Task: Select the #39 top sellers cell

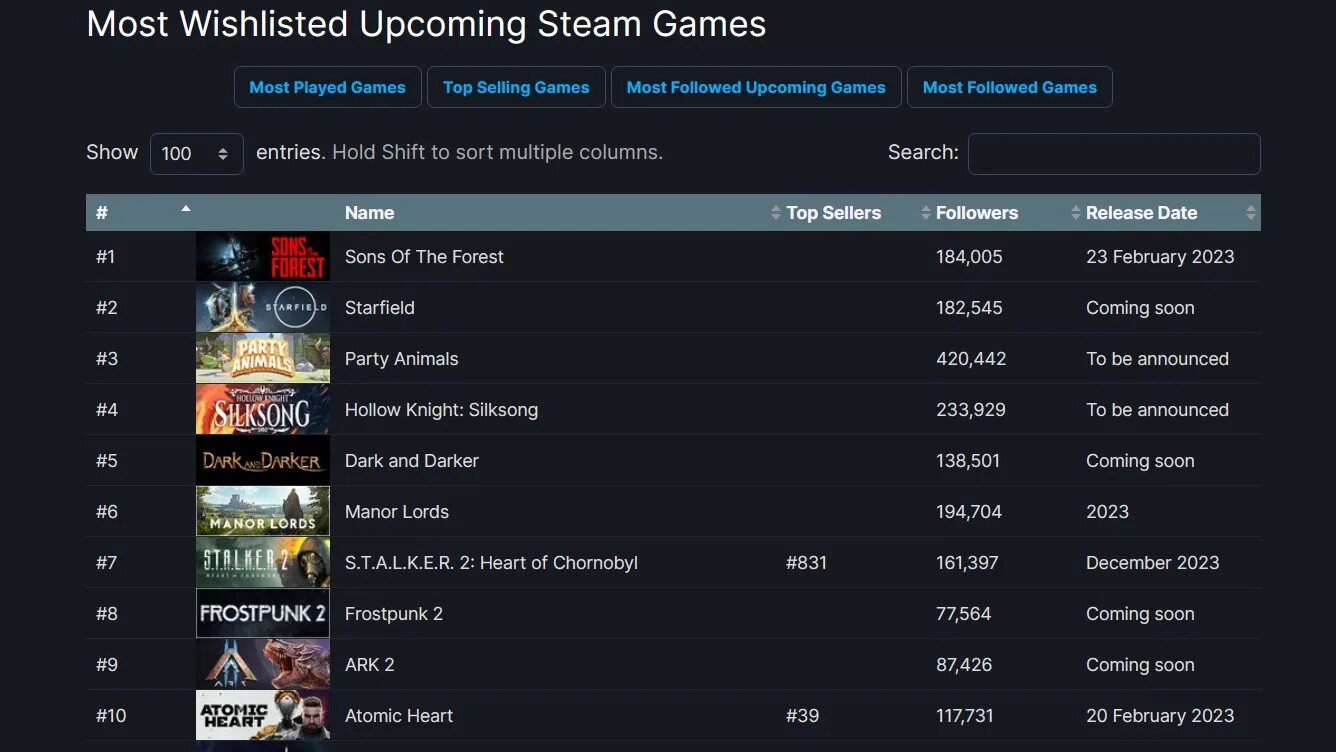Action: pos(802,716)
